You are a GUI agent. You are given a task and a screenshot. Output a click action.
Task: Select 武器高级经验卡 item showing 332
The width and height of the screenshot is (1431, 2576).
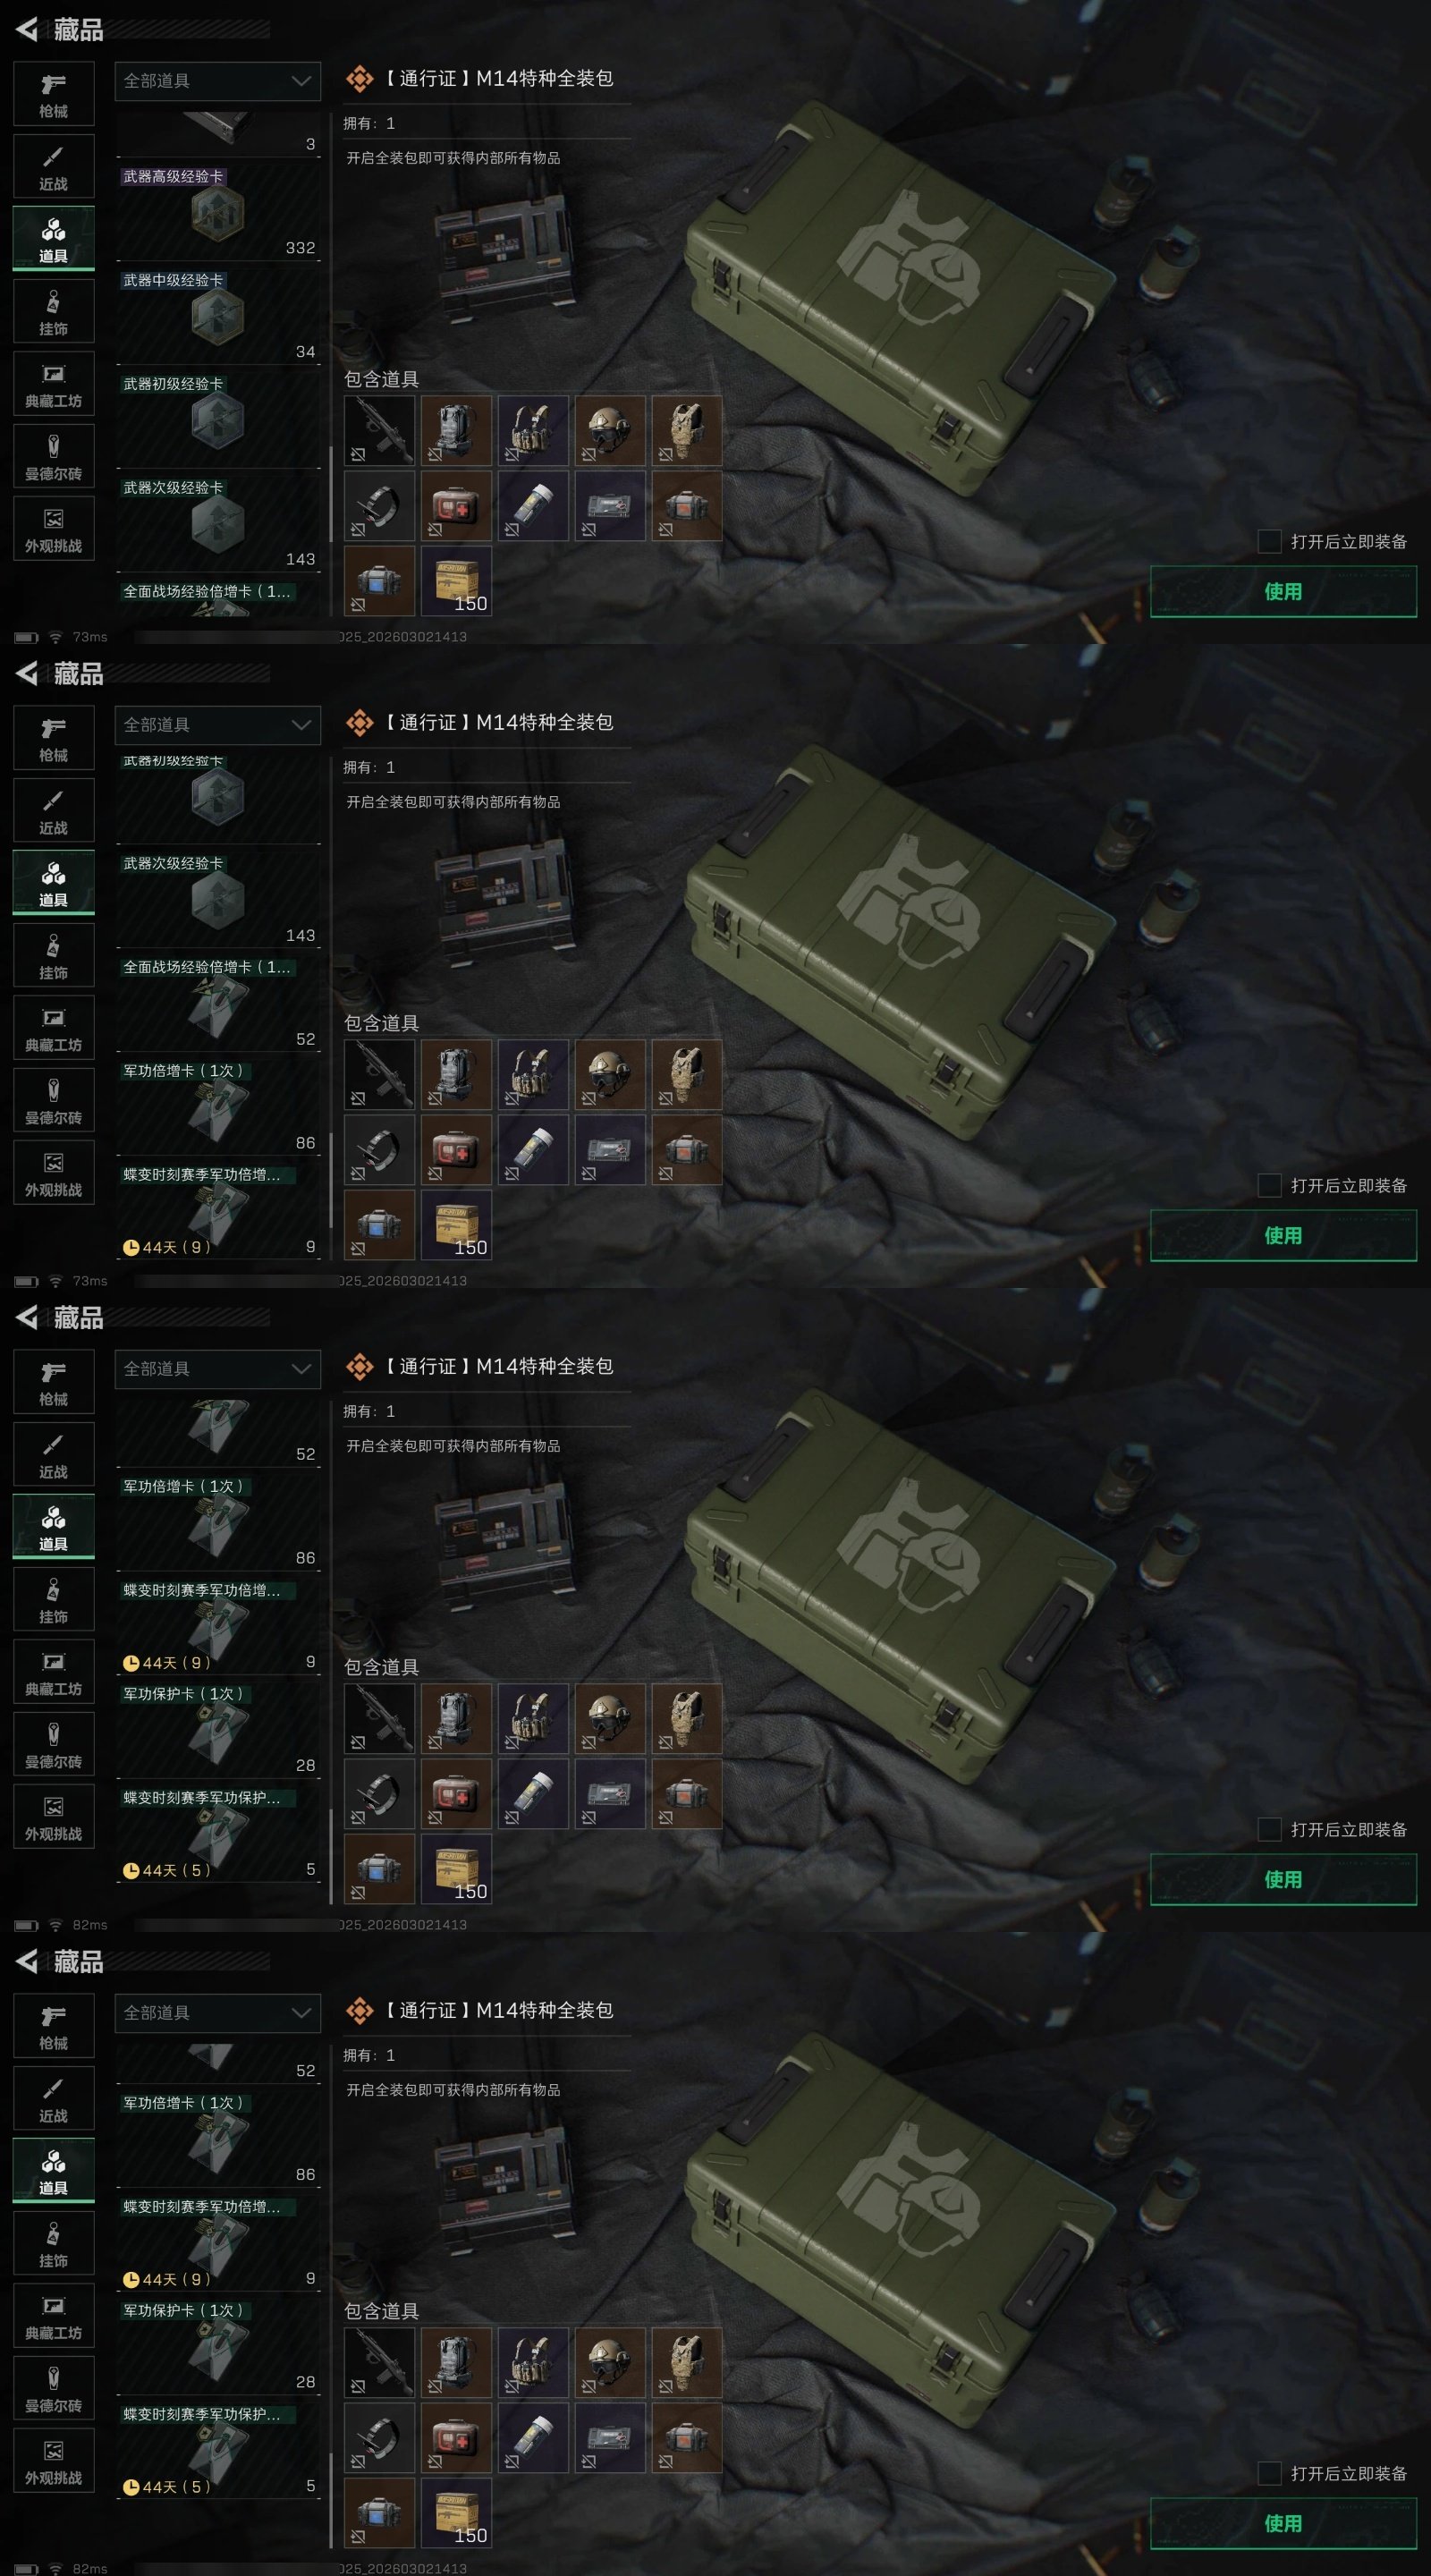(218, 212)
